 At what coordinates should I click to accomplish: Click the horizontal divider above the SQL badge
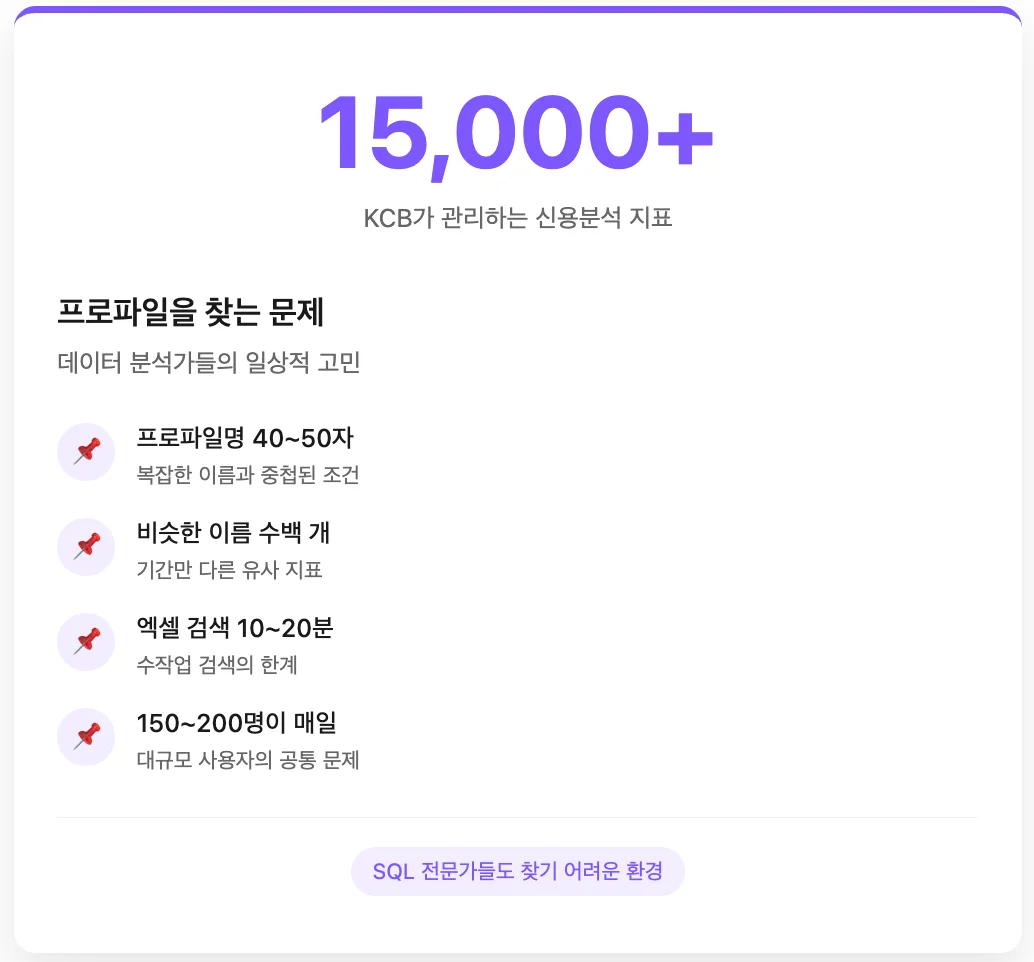coord(517,818)
